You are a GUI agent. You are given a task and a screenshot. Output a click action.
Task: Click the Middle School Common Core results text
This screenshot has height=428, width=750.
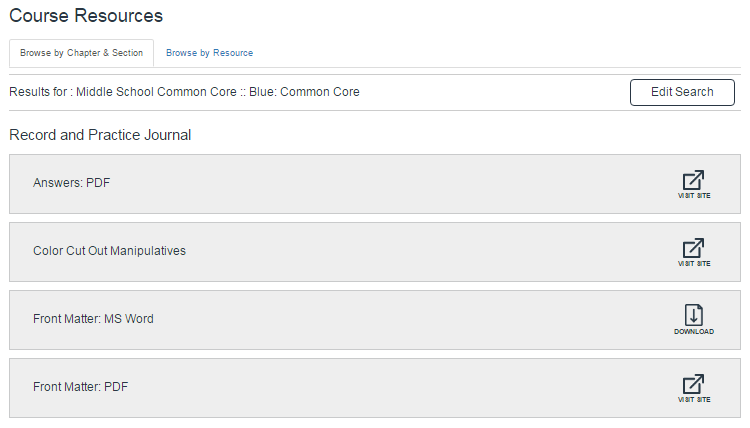[156, 92]
